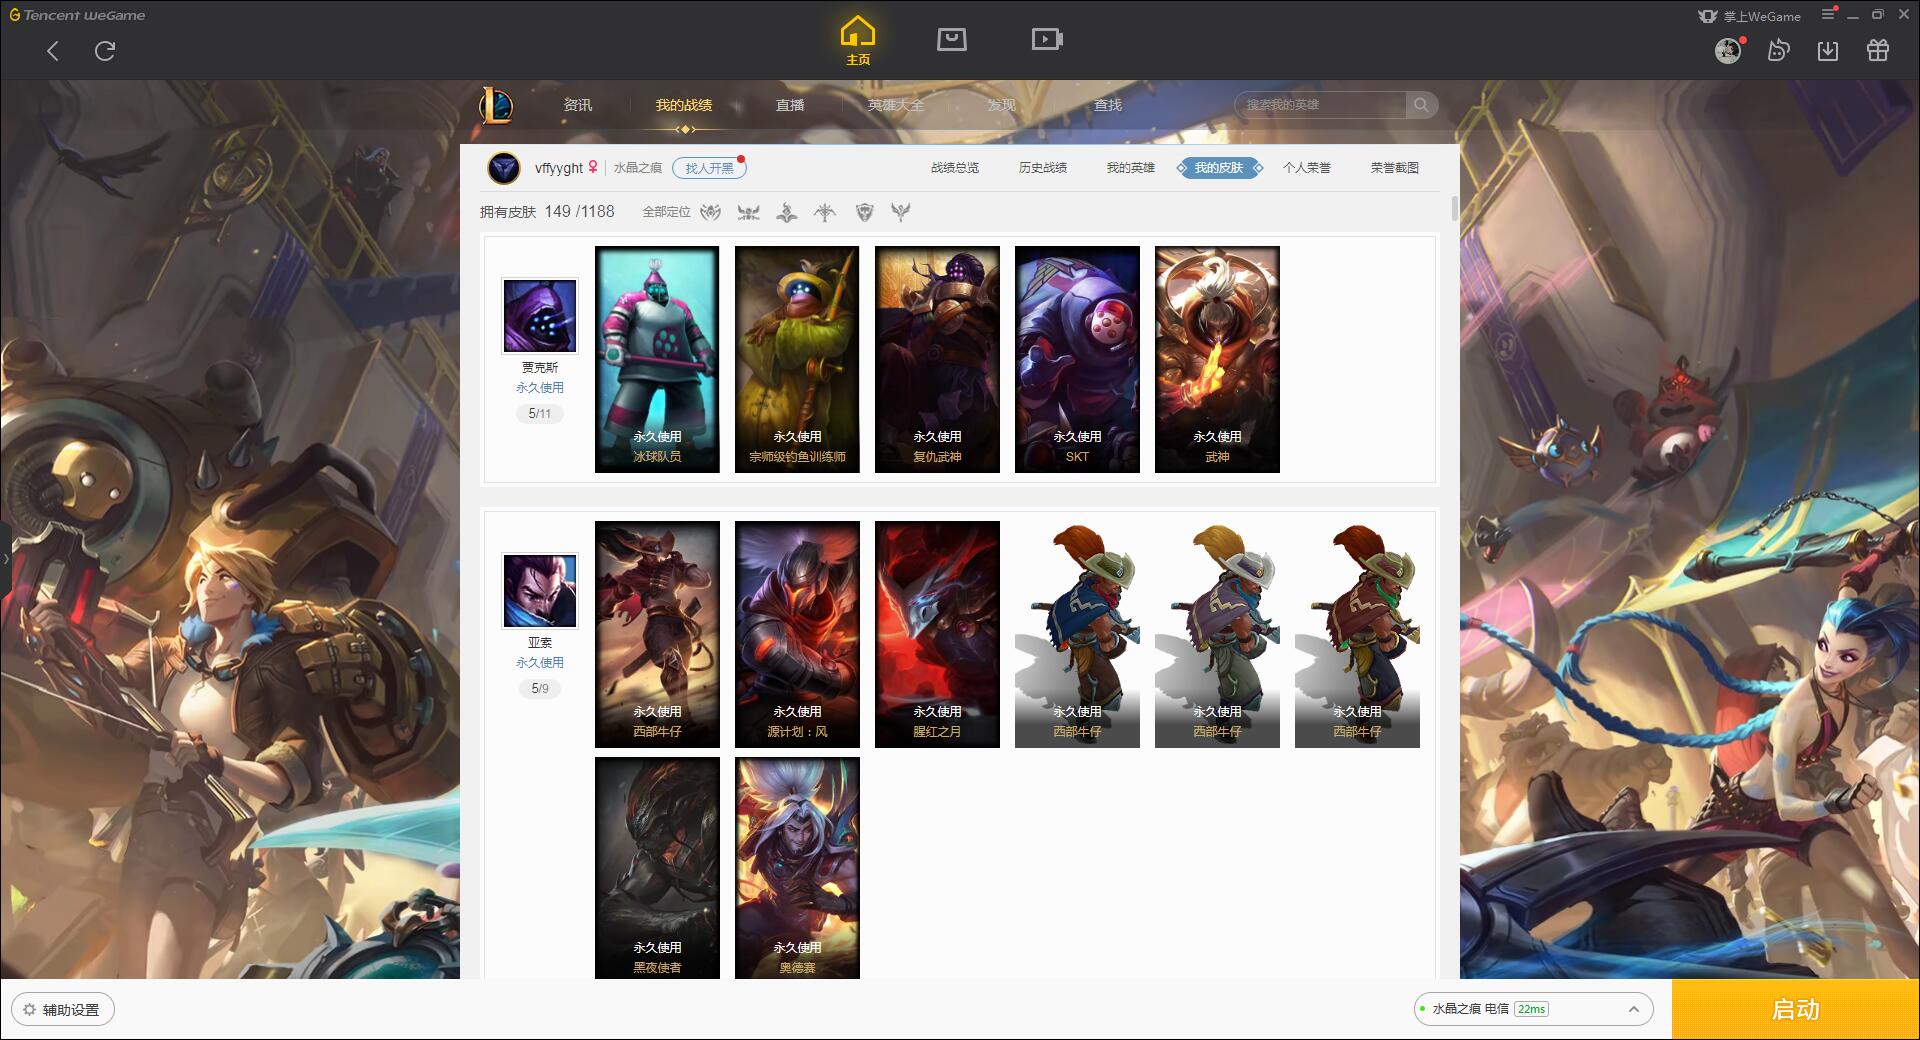Go to the WeGame home (主页) icon
Viewport: 1920px width, 1040px height.
[x=858, y=40]
